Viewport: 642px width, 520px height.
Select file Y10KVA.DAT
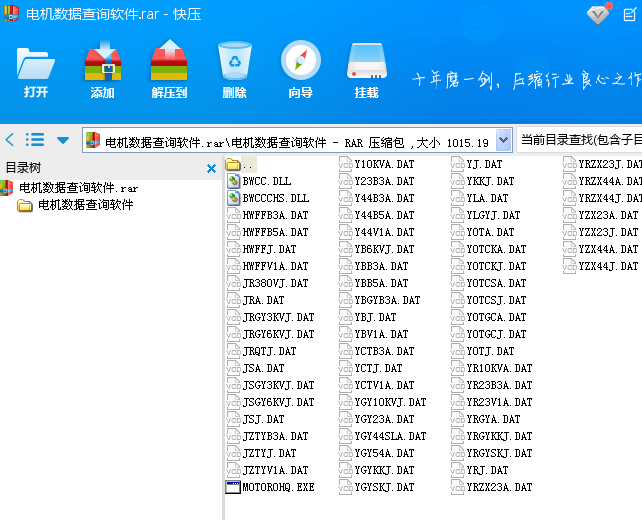pos(376,164)
